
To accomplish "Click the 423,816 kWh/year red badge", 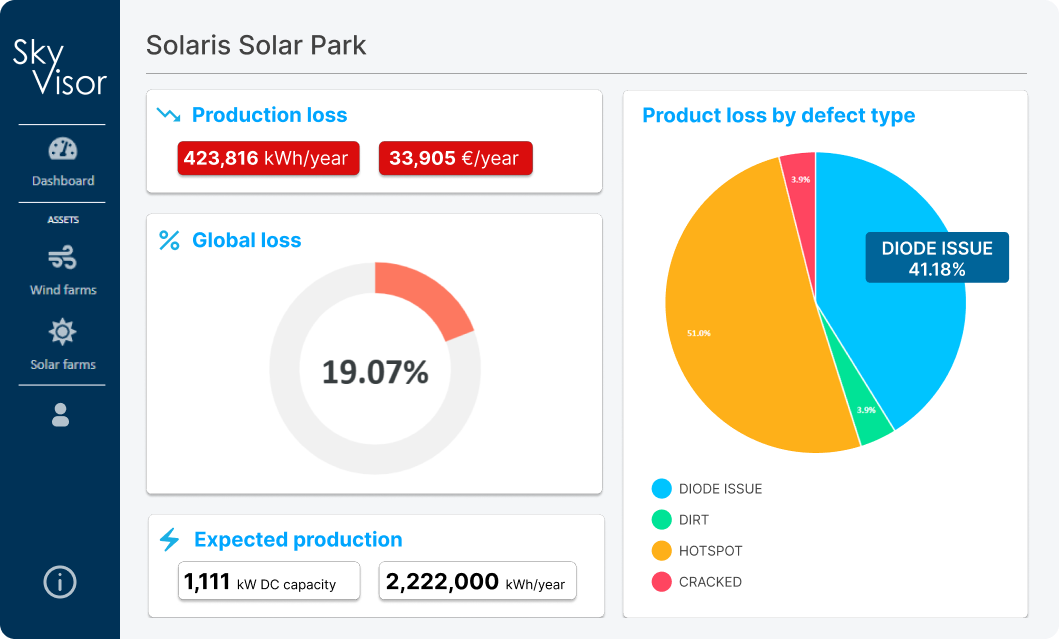I will pyautogui.click(x=268, y=158).
